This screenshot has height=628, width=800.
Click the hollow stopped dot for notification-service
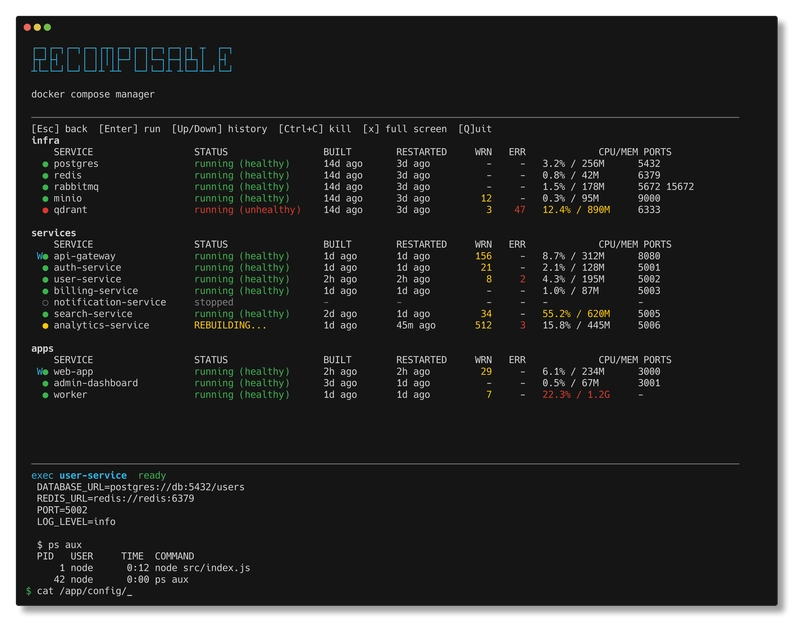tap(45, 302)
